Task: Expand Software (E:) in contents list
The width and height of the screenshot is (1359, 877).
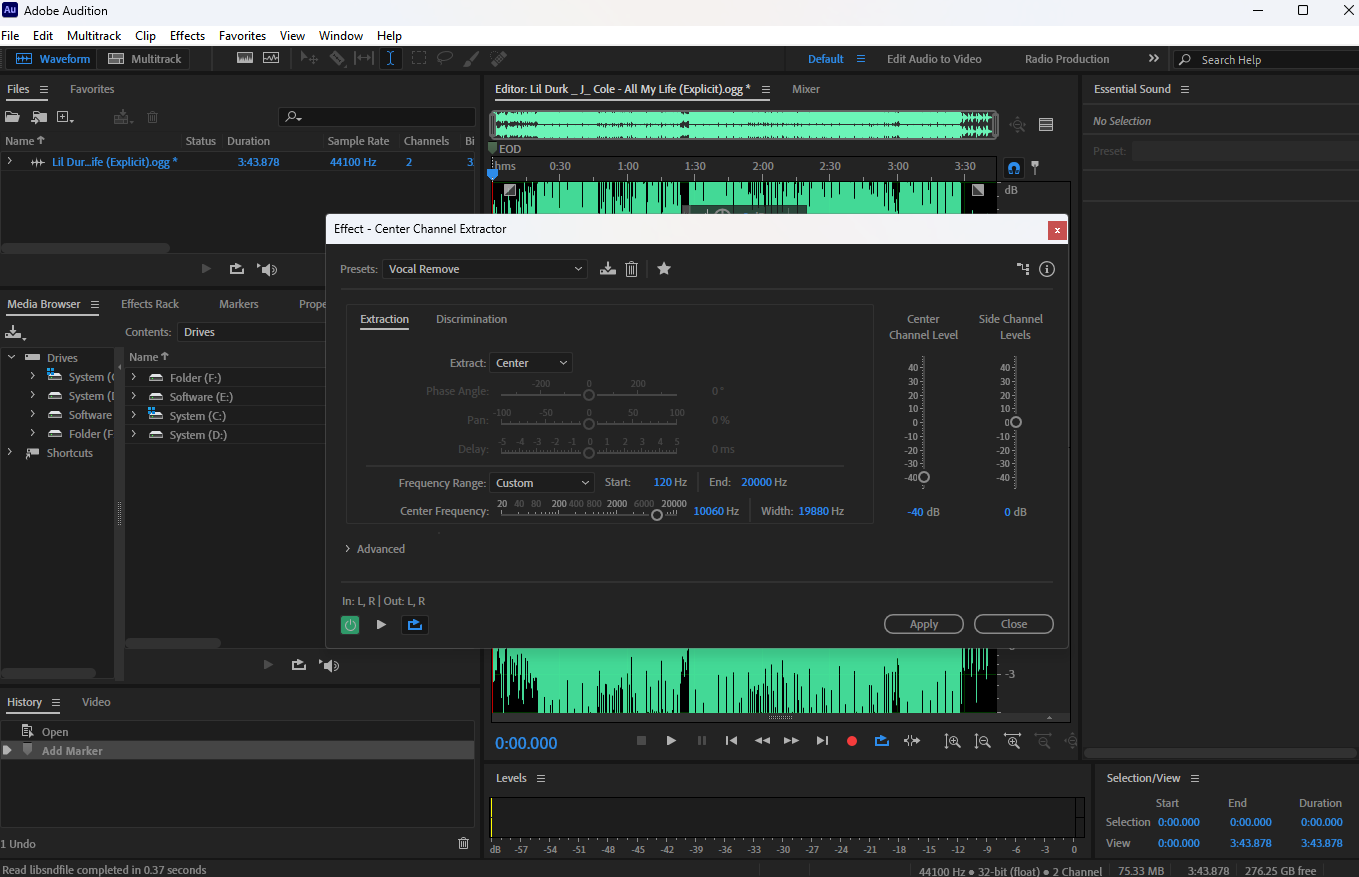Action: [x=134, y=397]
